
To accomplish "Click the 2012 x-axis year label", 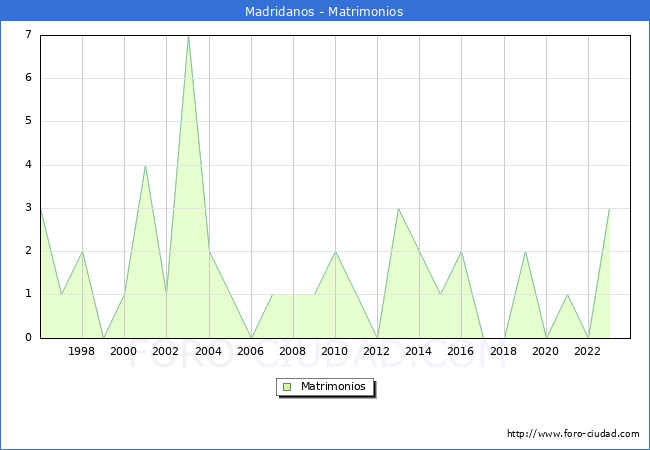I will tap(376, 351).
